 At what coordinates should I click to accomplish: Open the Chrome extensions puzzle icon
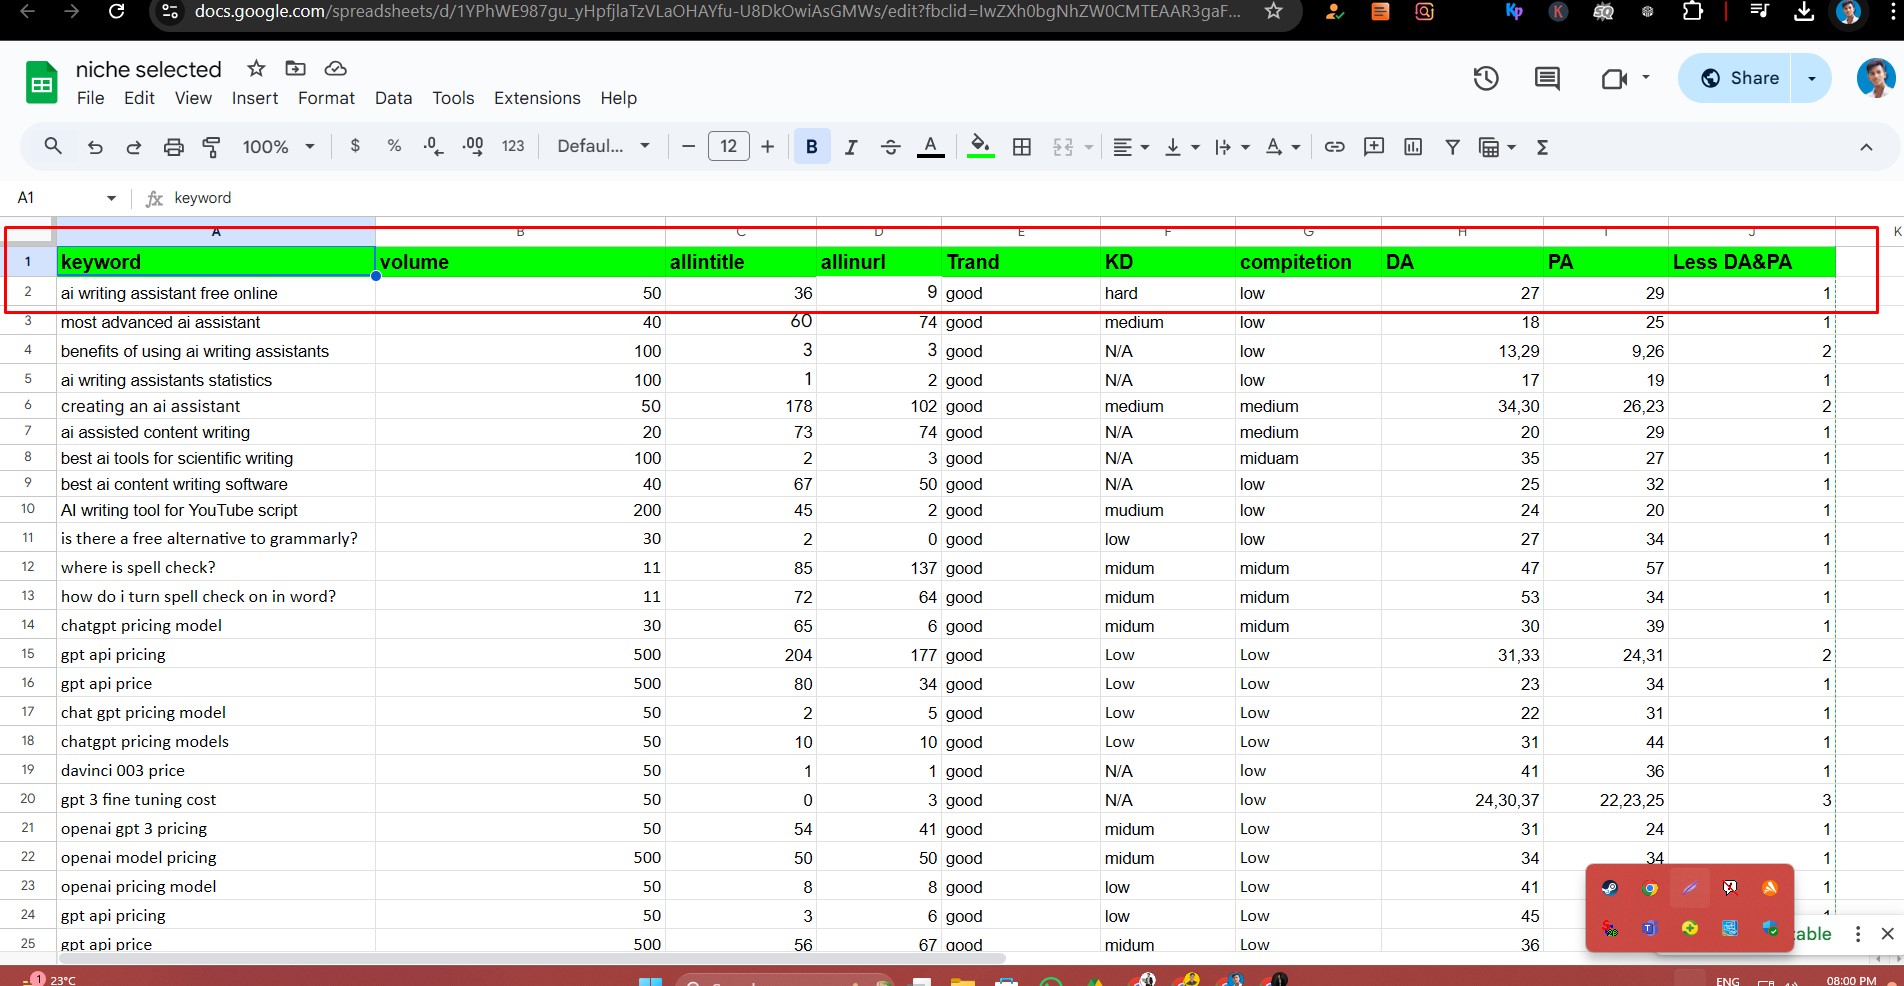tap(1692, 12)
